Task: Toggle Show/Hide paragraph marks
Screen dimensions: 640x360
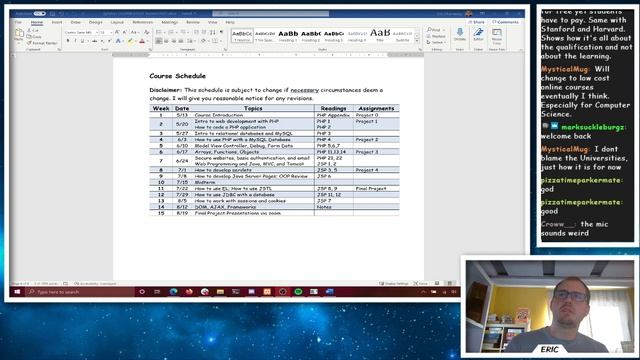Action: (221, 32)
